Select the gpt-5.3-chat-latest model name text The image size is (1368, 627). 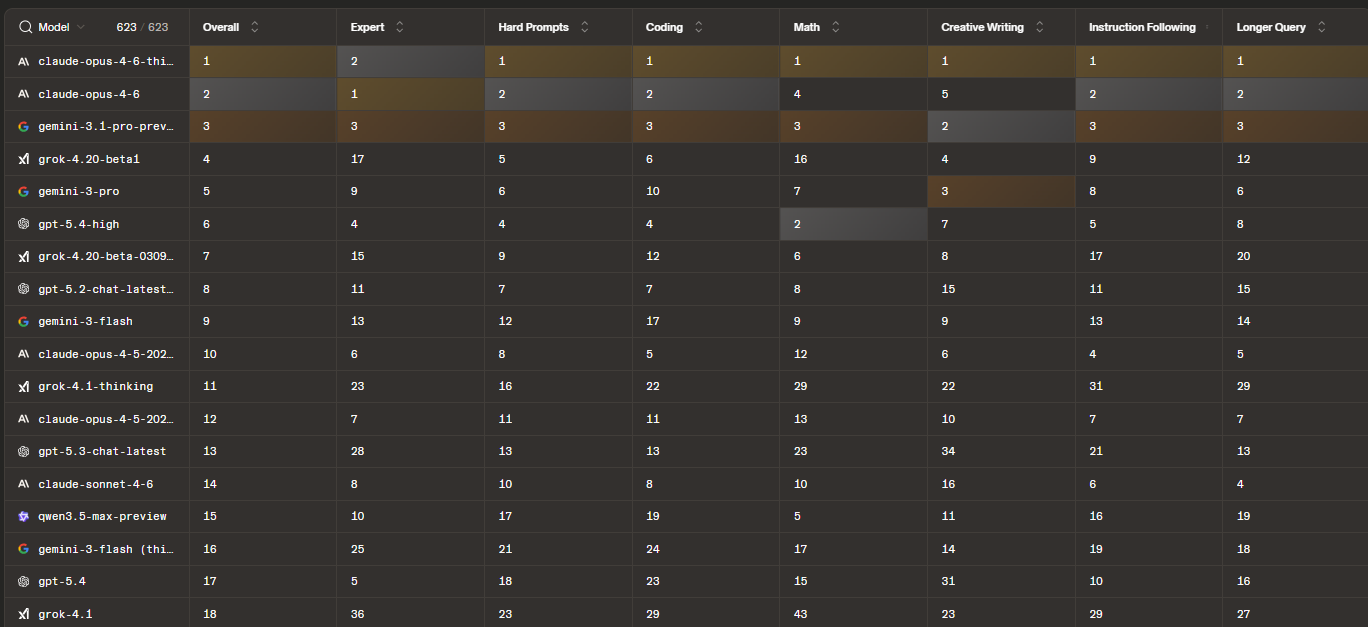102,452
